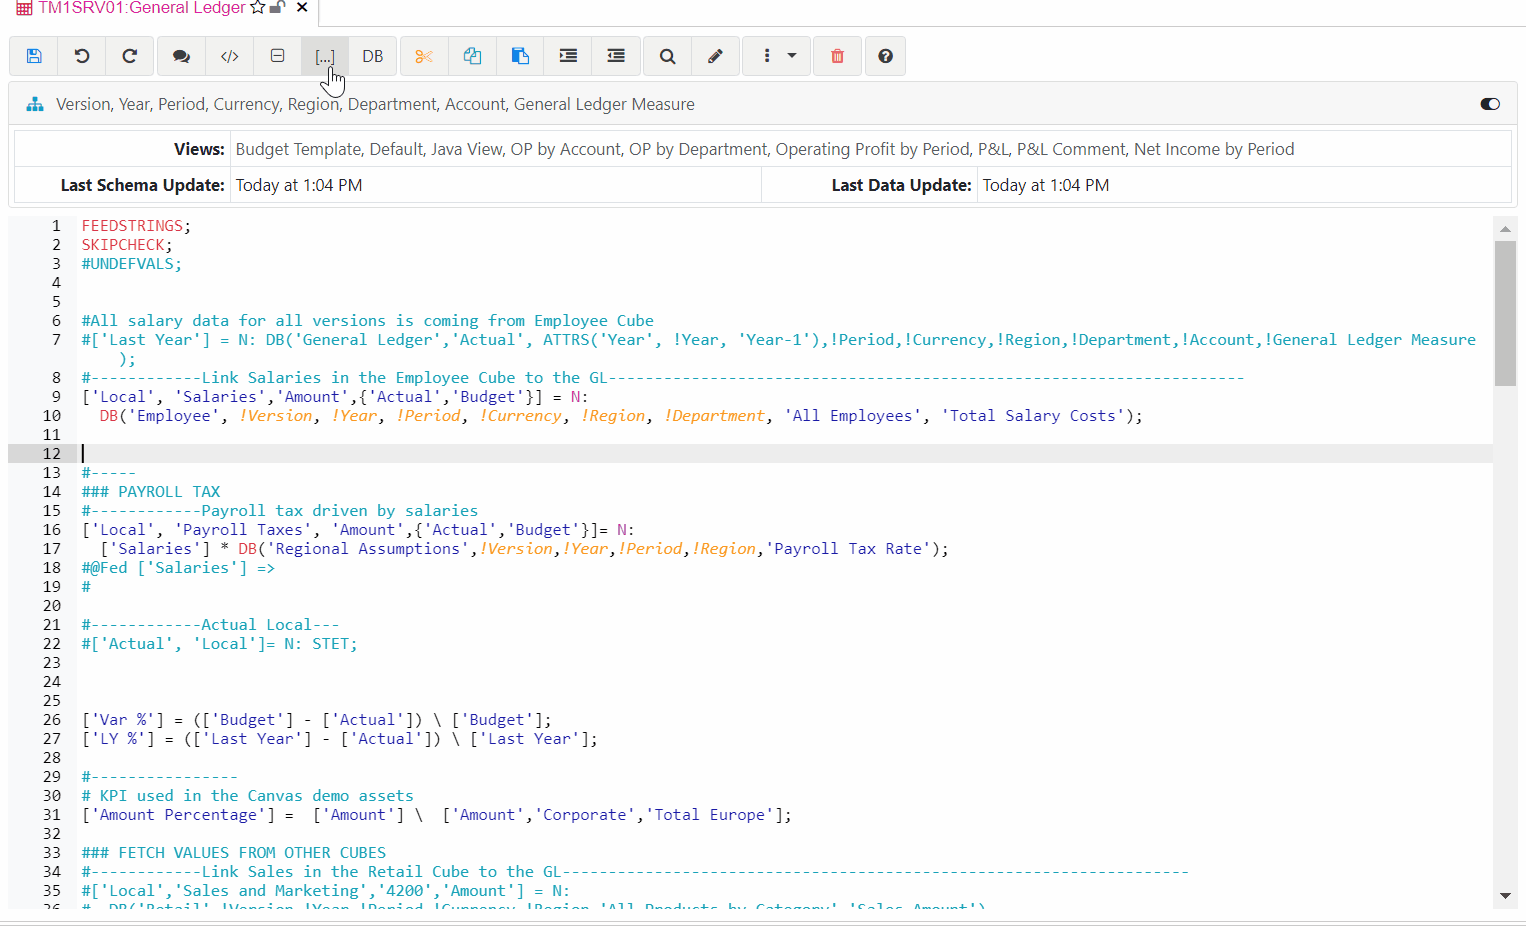The height and width of the screenshot is (926, 1526).
Task: Toggle the dark switch on the dimensions bar
Action: 1489,104
